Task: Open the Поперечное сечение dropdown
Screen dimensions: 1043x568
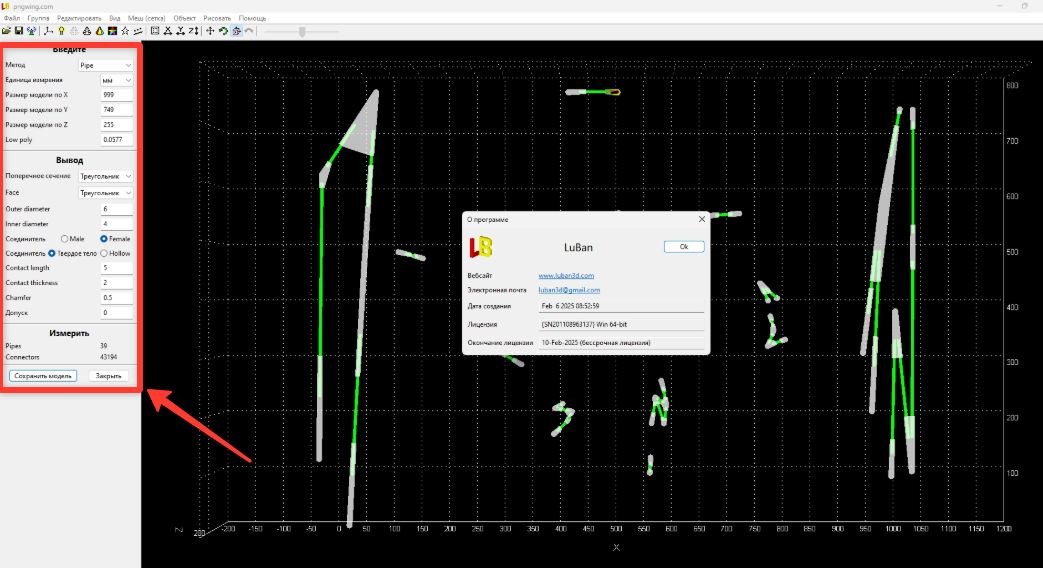Action: pyautogui.click(x=106, y=176)
